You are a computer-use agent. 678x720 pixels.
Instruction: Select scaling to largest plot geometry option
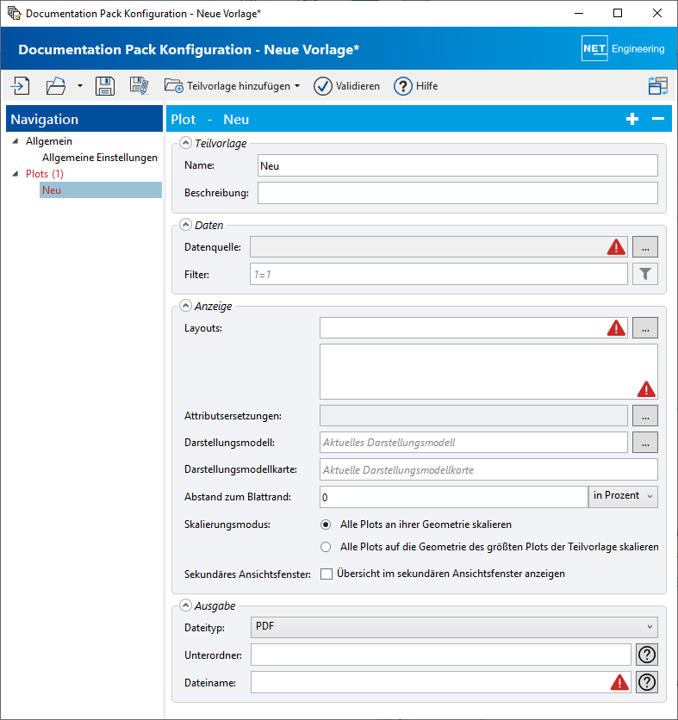point(325,547)
